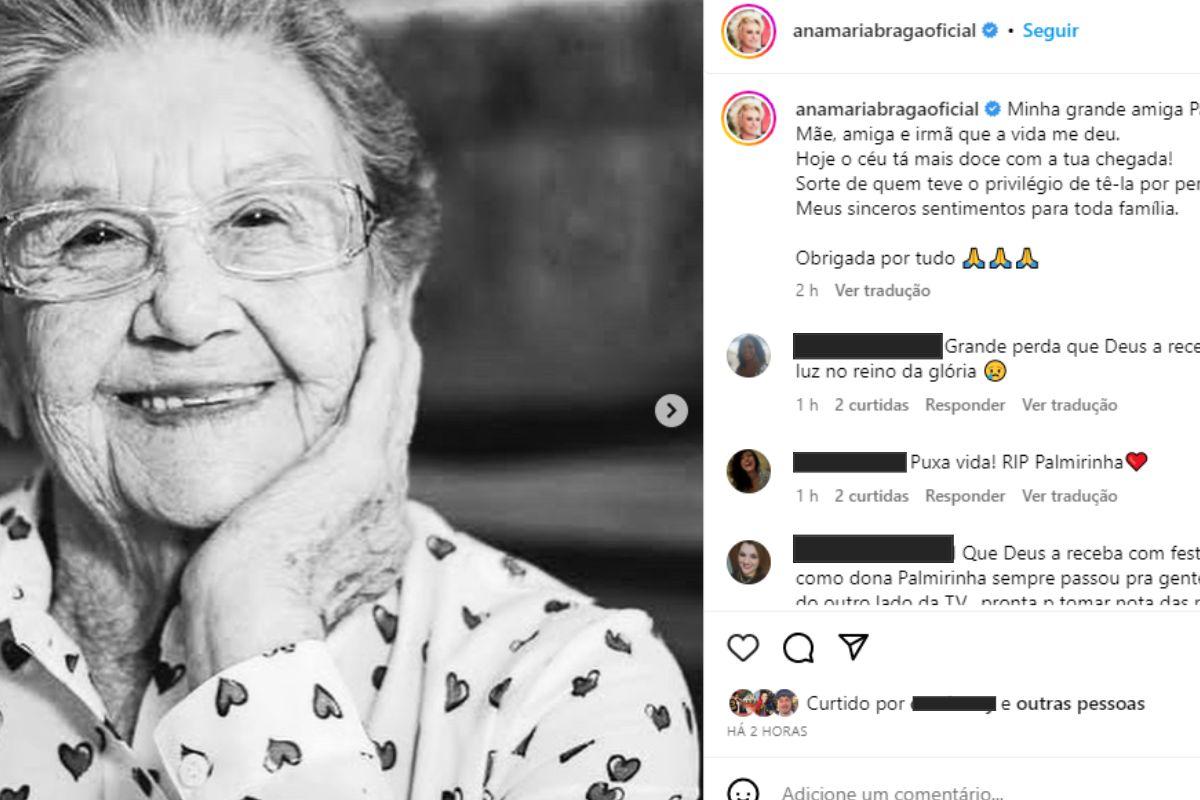The width and height of the screenshot is (1200, 800).
Task: Translate the RIP Palmirinha comment
Action: (1069, 496)
